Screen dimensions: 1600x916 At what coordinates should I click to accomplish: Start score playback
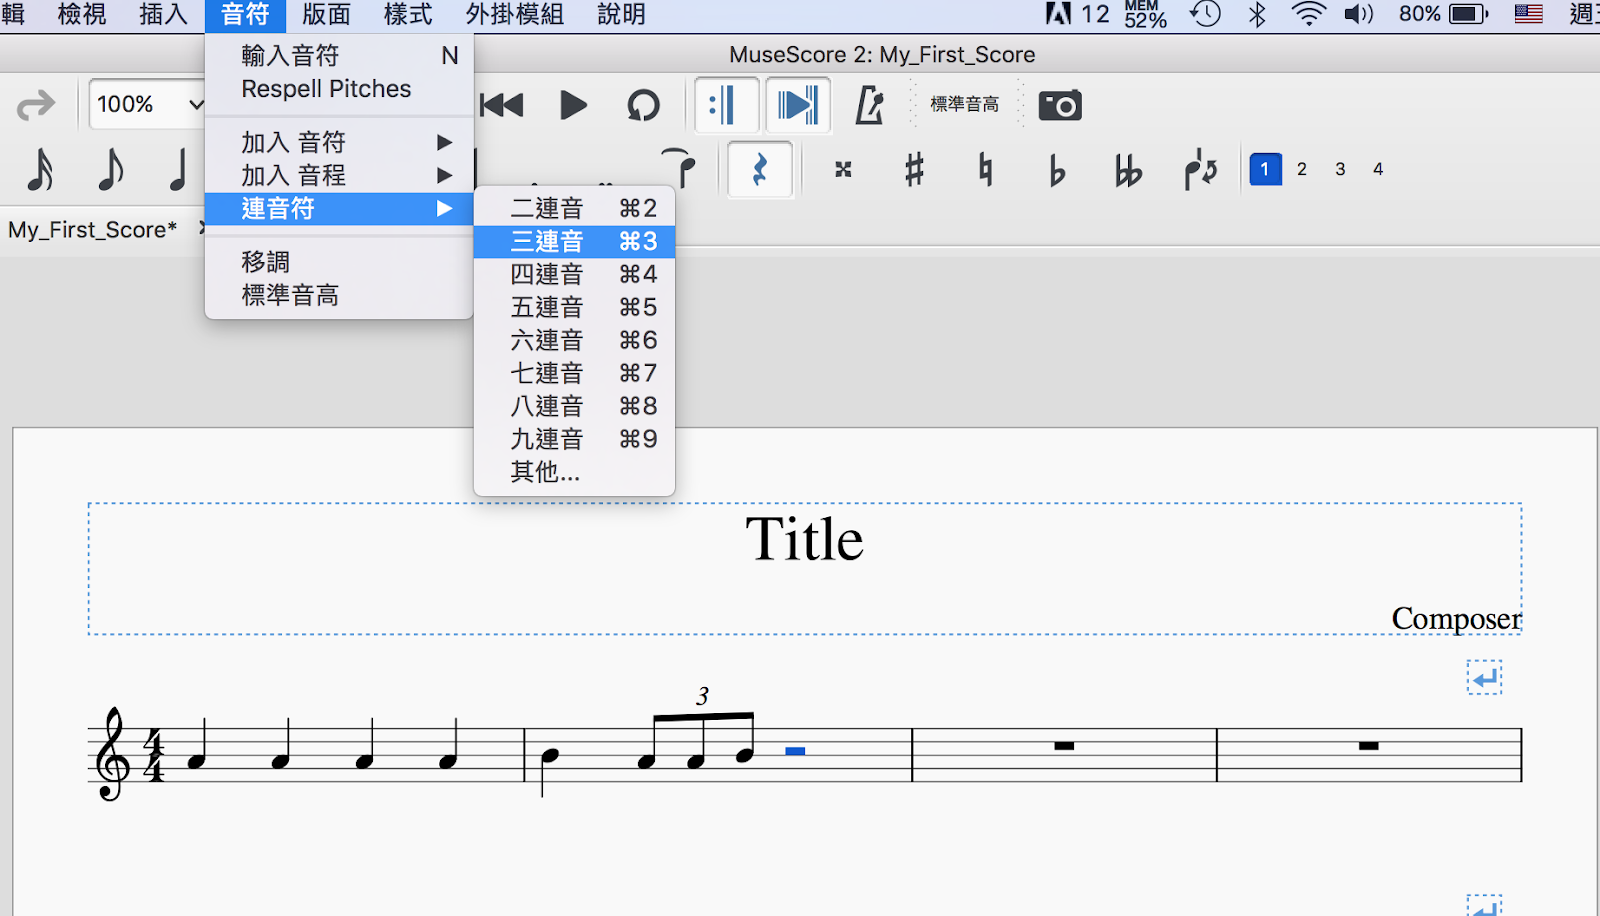tap(573, 105)
